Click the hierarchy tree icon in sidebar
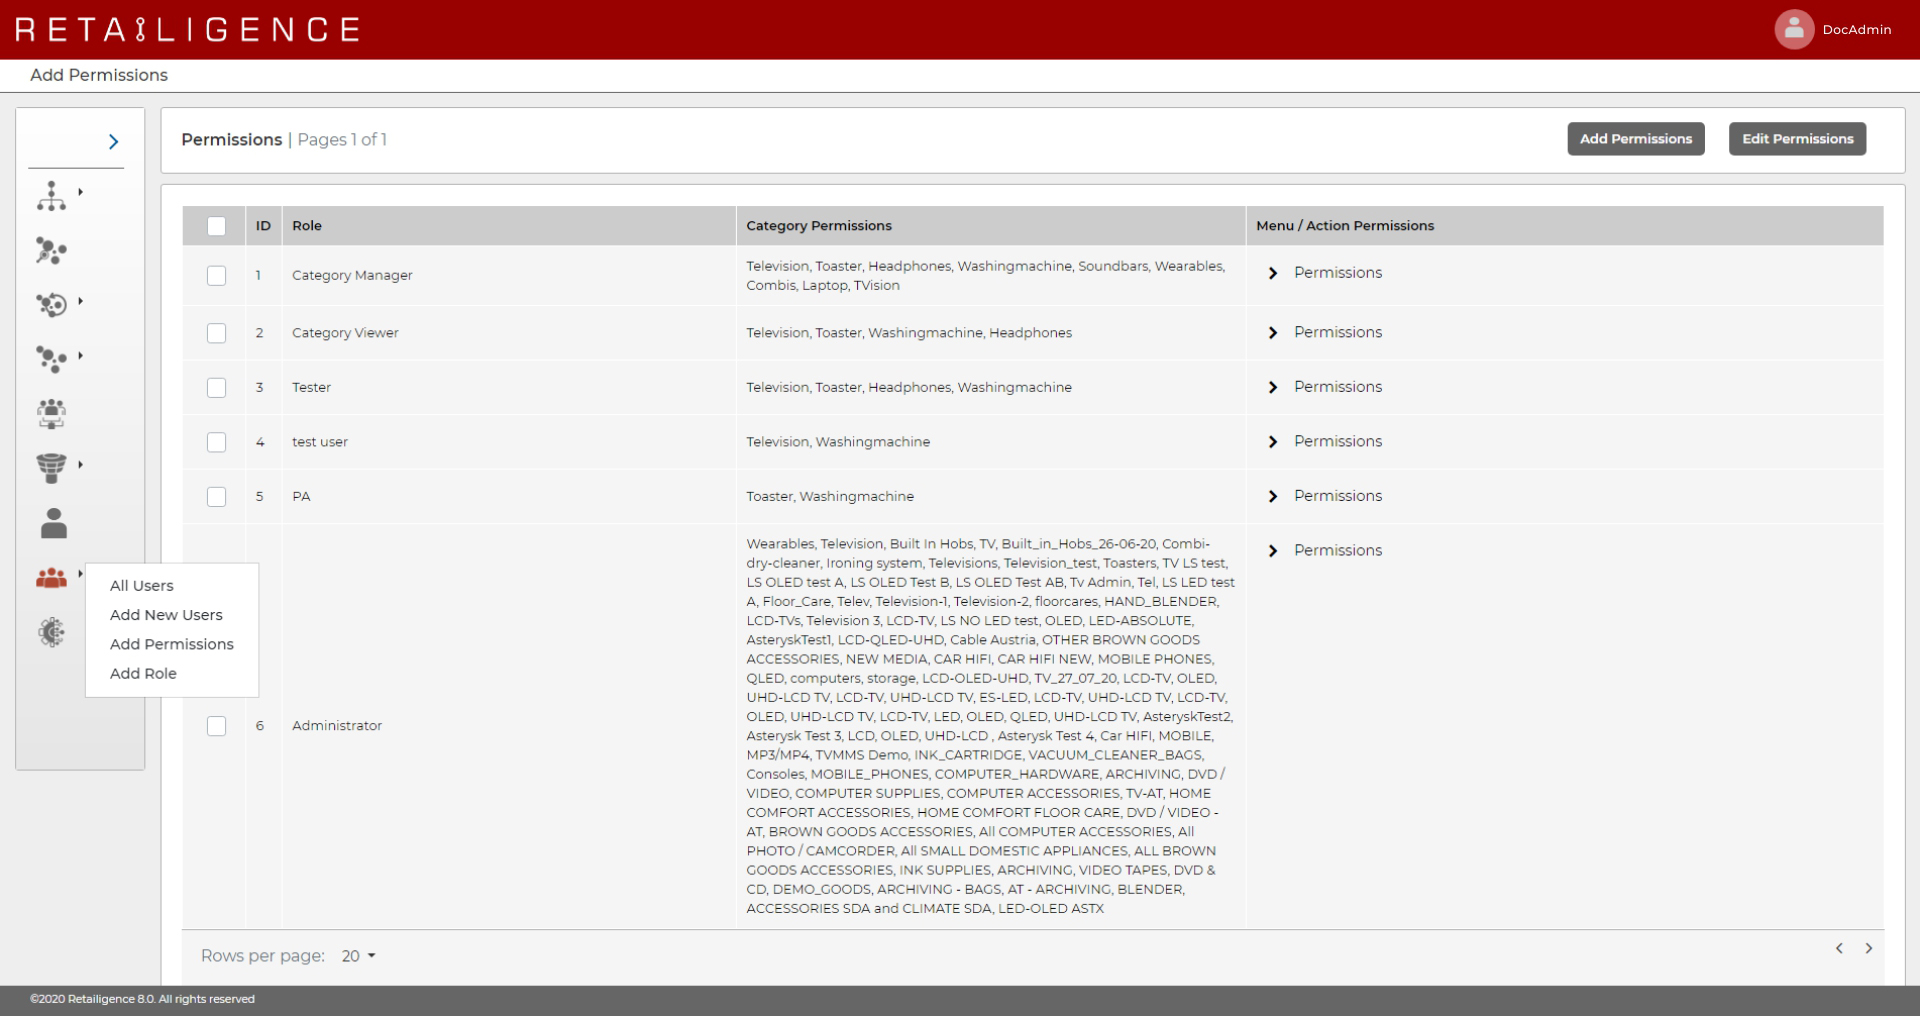The height and width of the screenshot is (1016, 1920). 51,196
